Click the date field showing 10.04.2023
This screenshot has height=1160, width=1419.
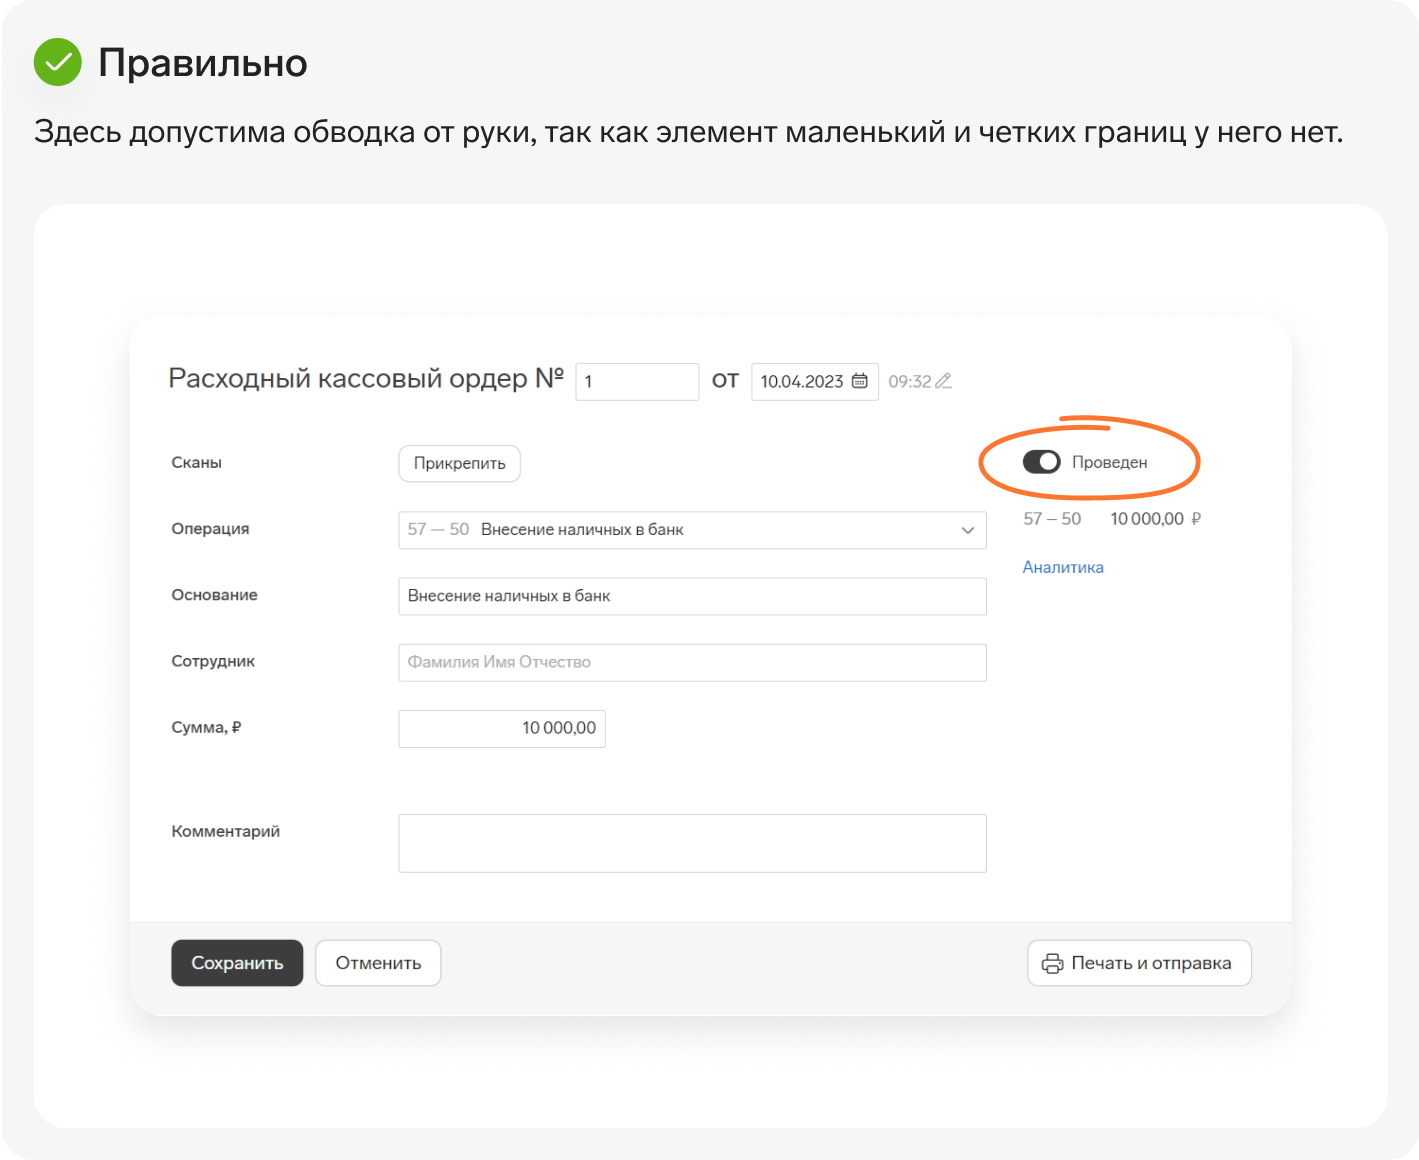point(815,381)
